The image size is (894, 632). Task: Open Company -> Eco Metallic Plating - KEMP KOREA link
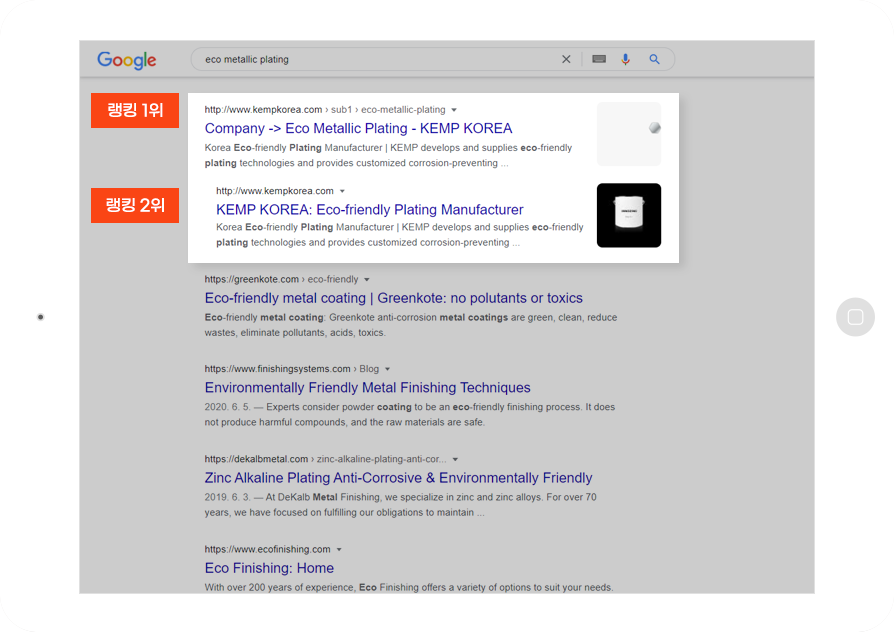(359, 128)
